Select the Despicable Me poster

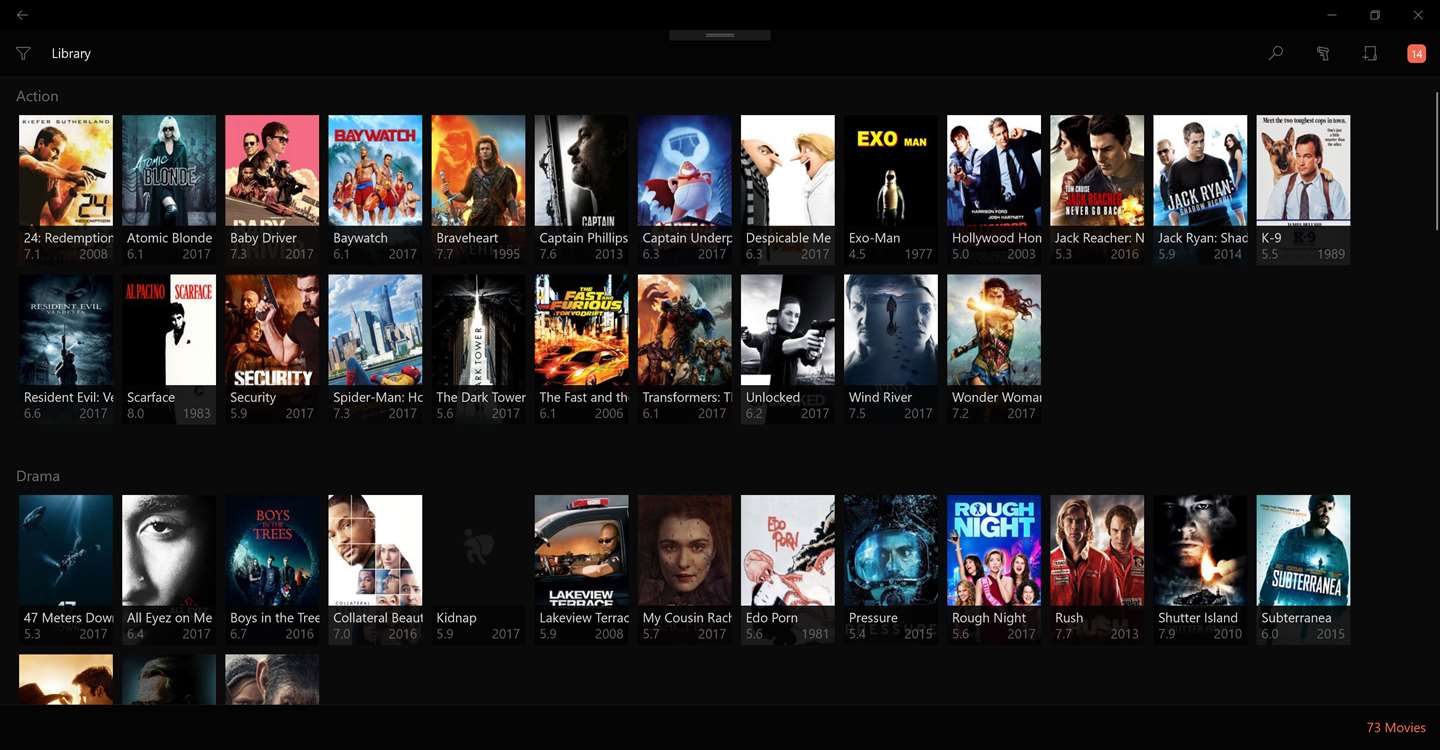point(788,190)
